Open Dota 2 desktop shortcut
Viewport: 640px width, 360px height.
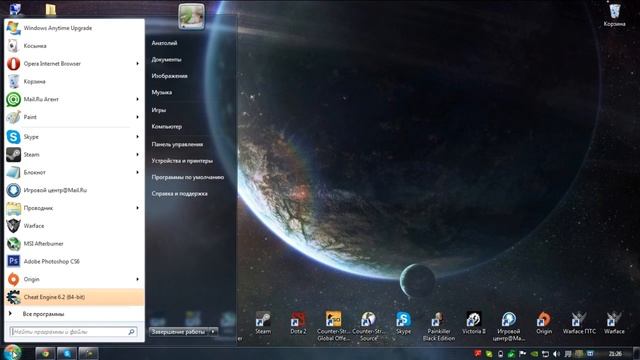click(x=298, y=323)
